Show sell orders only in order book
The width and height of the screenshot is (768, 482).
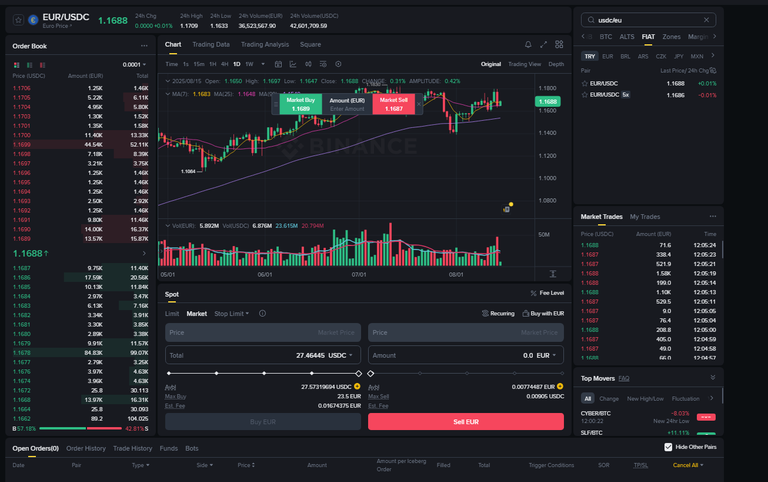point(43,65)
